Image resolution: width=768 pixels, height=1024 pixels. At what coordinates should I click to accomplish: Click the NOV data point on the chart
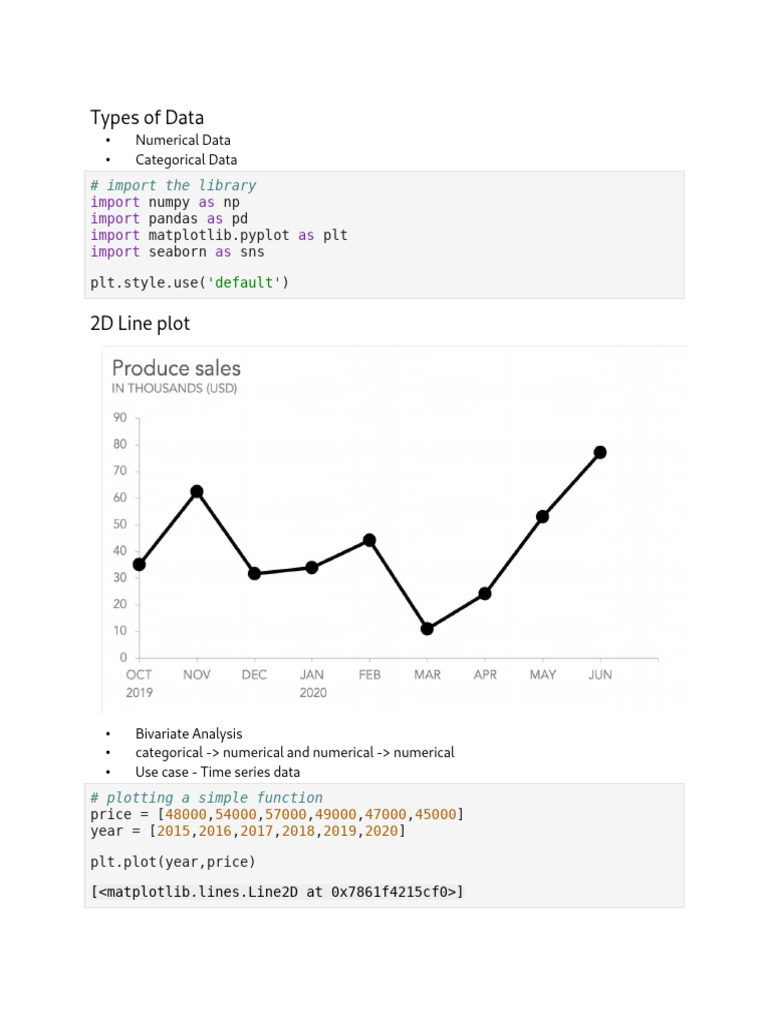[x=197, y=491]
